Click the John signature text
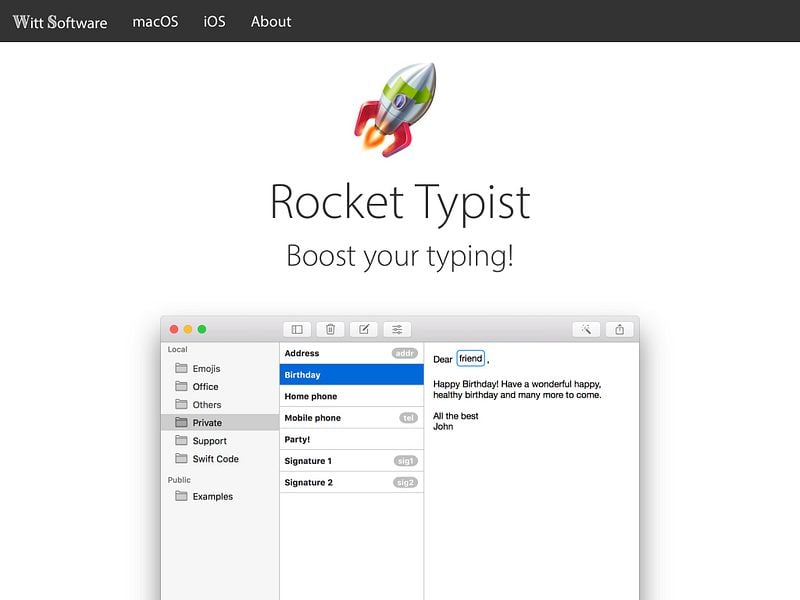This screenshot has height=600, width=800. coord(443,427)
